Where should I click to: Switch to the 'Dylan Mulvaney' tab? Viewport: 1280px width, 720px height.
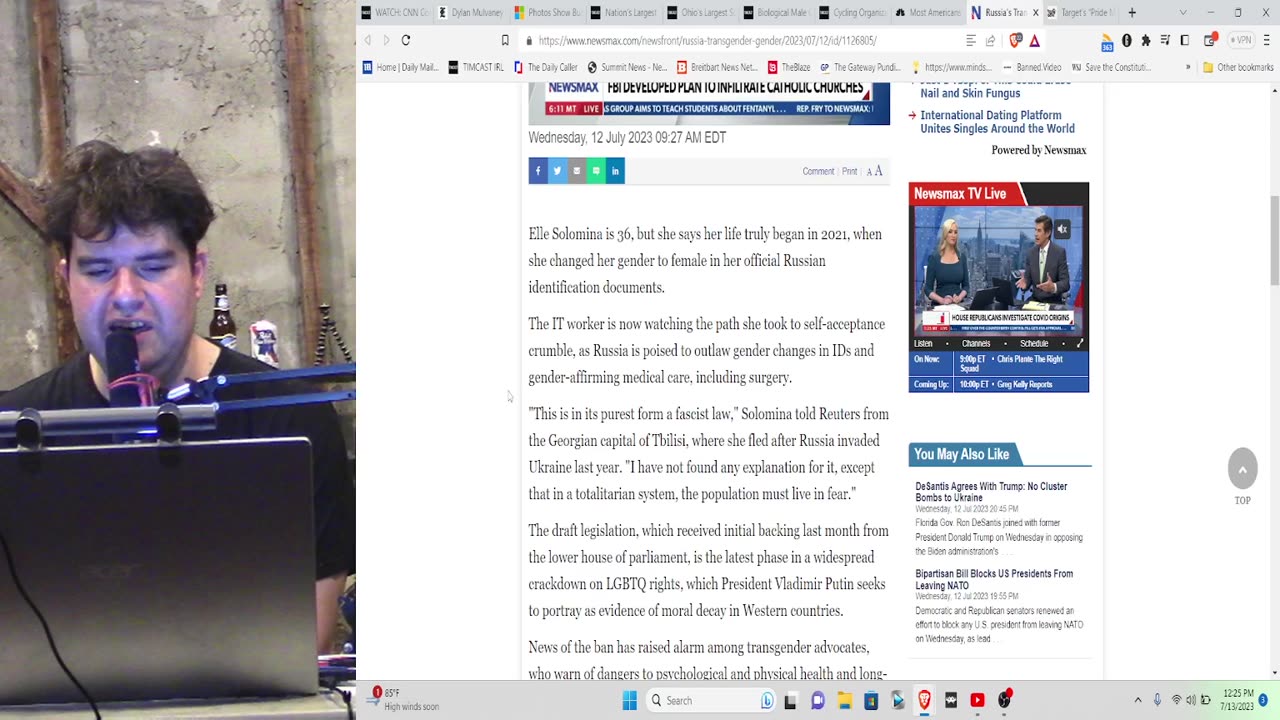pos(472,12)
